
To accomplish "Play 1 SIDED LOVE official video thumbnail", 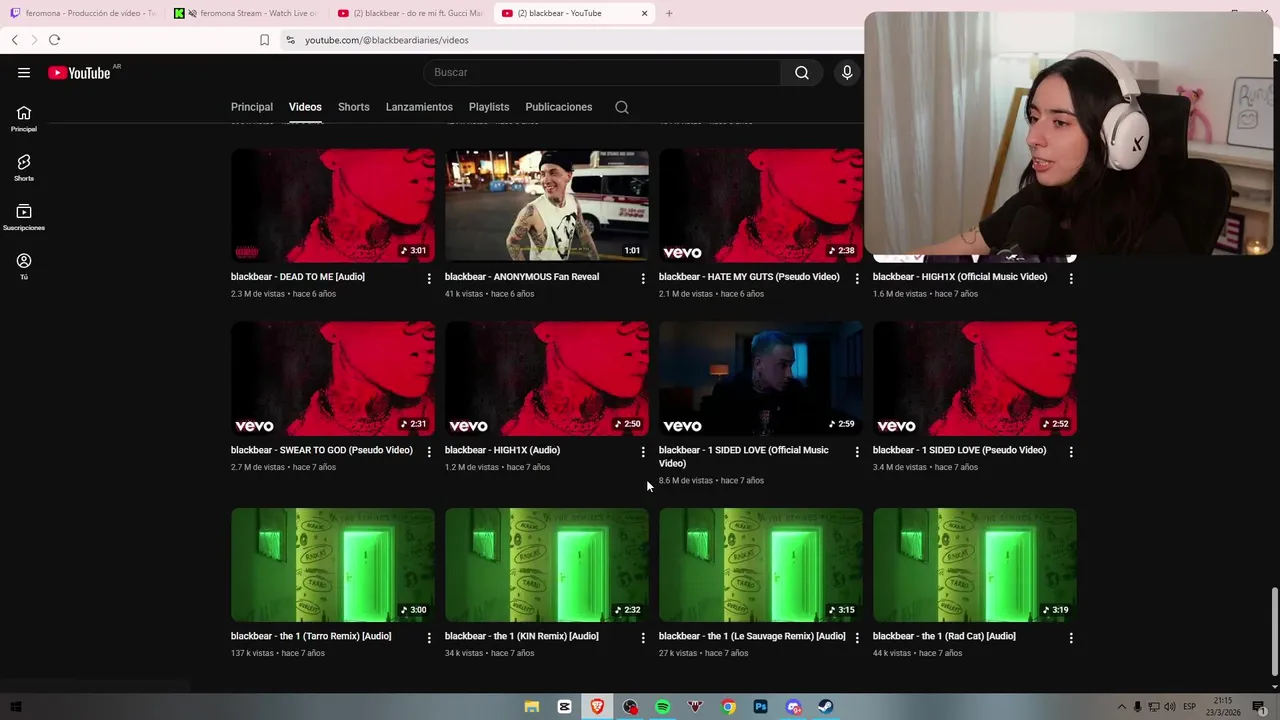I will [761, 379].
